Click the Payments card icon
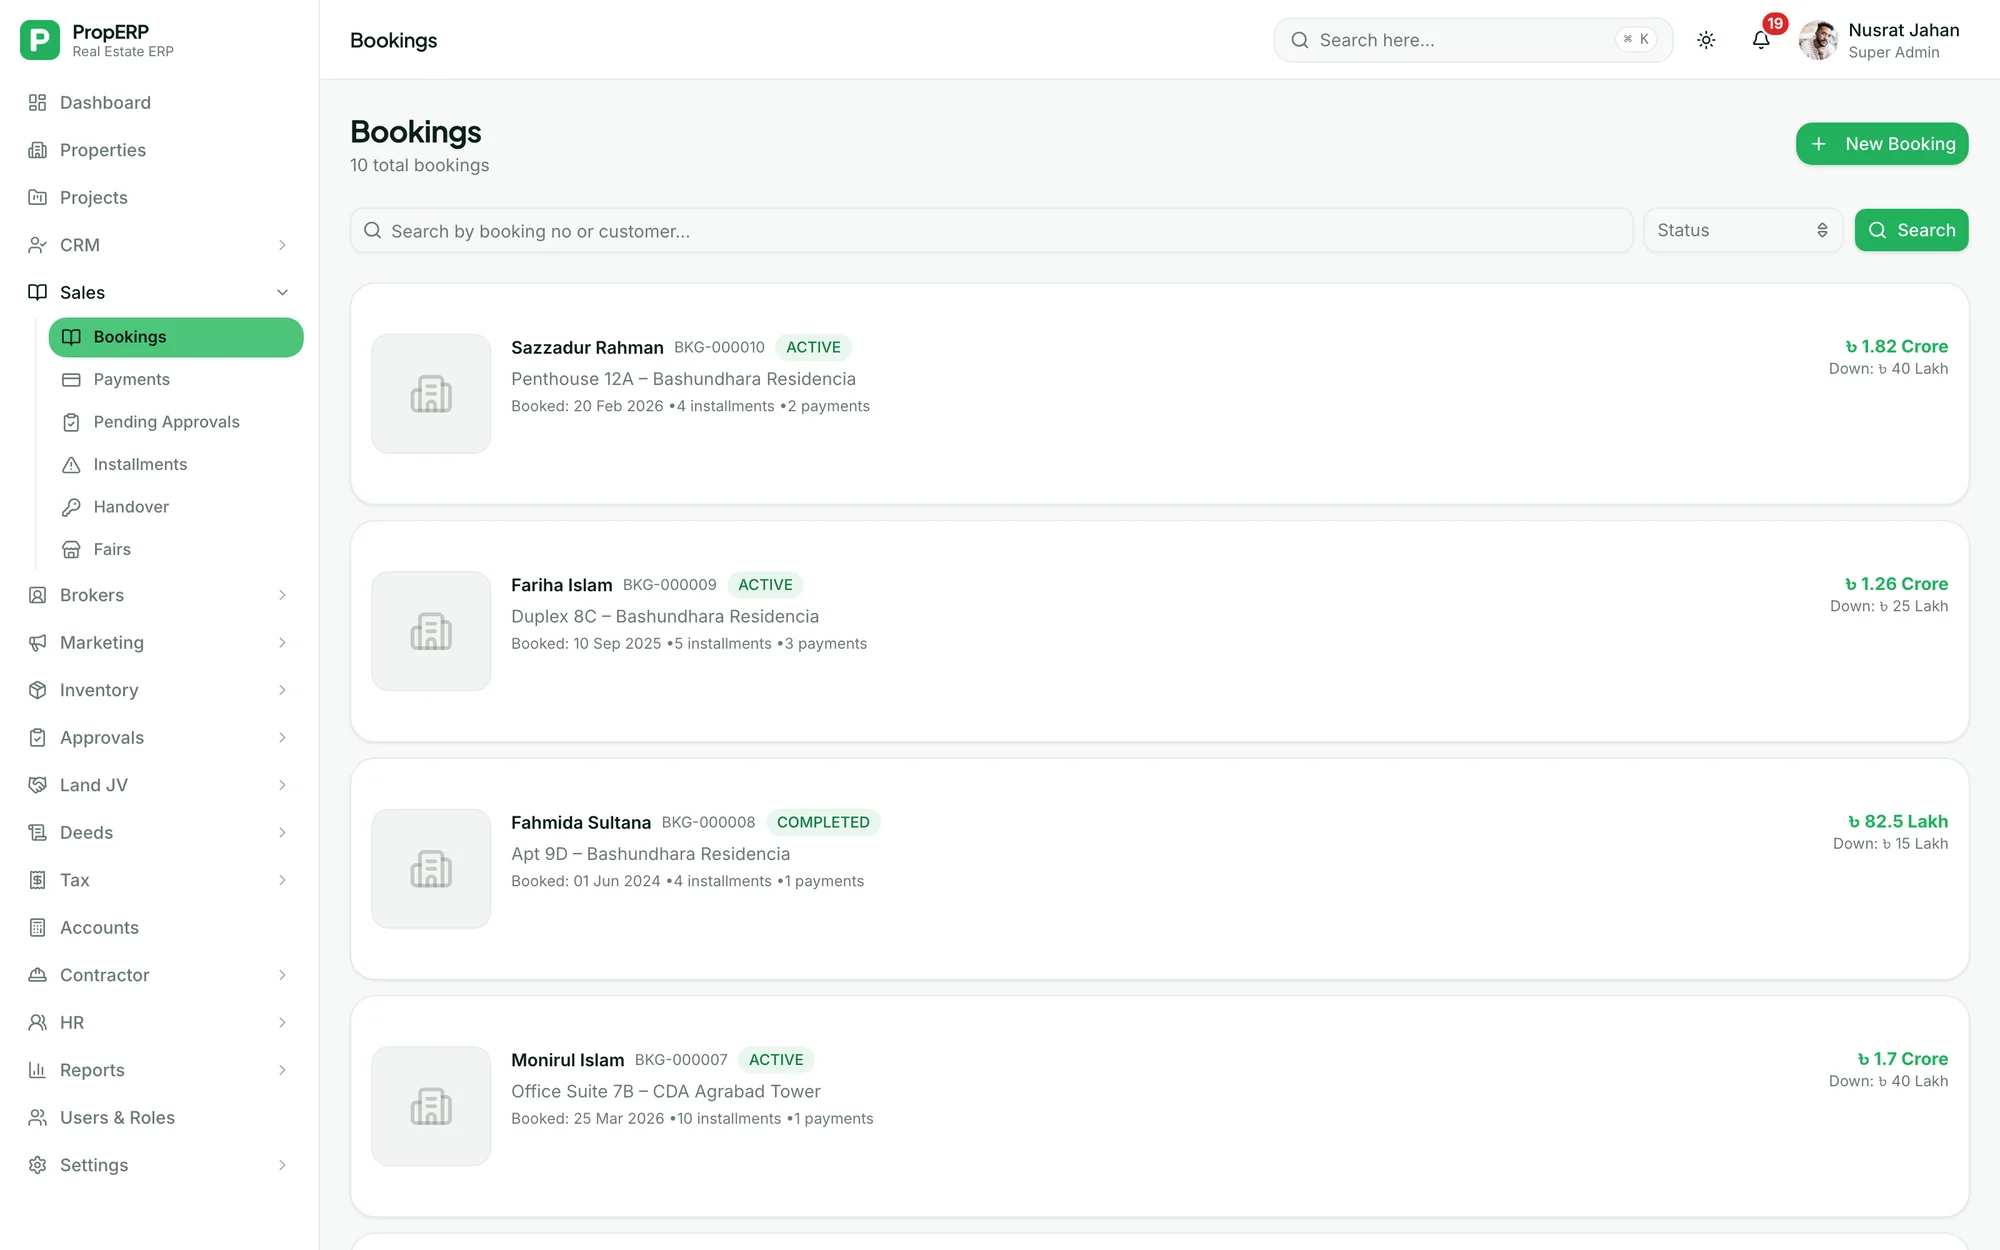Screen dimensions: 2000x1250 coord(71,380)
